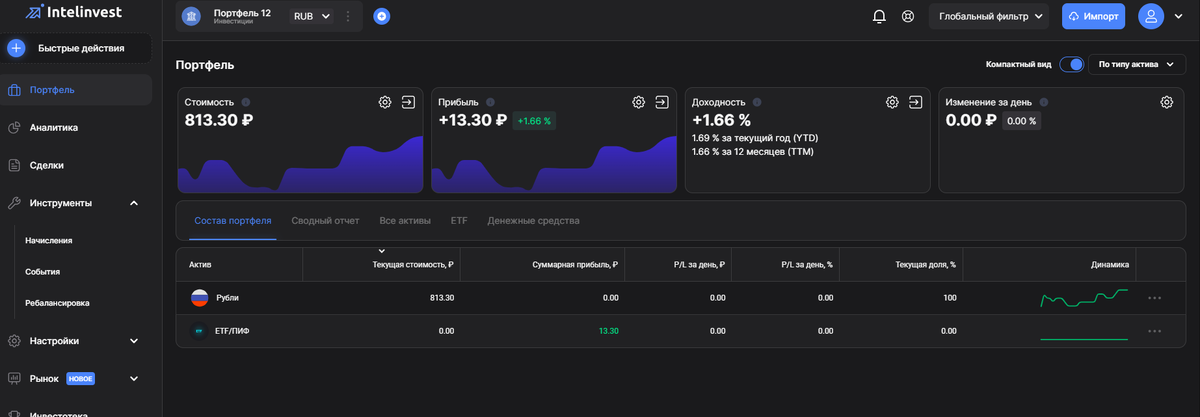Screen dimensions: 1200x417
Task: Open notifications bell
Action: coord(880,16)
